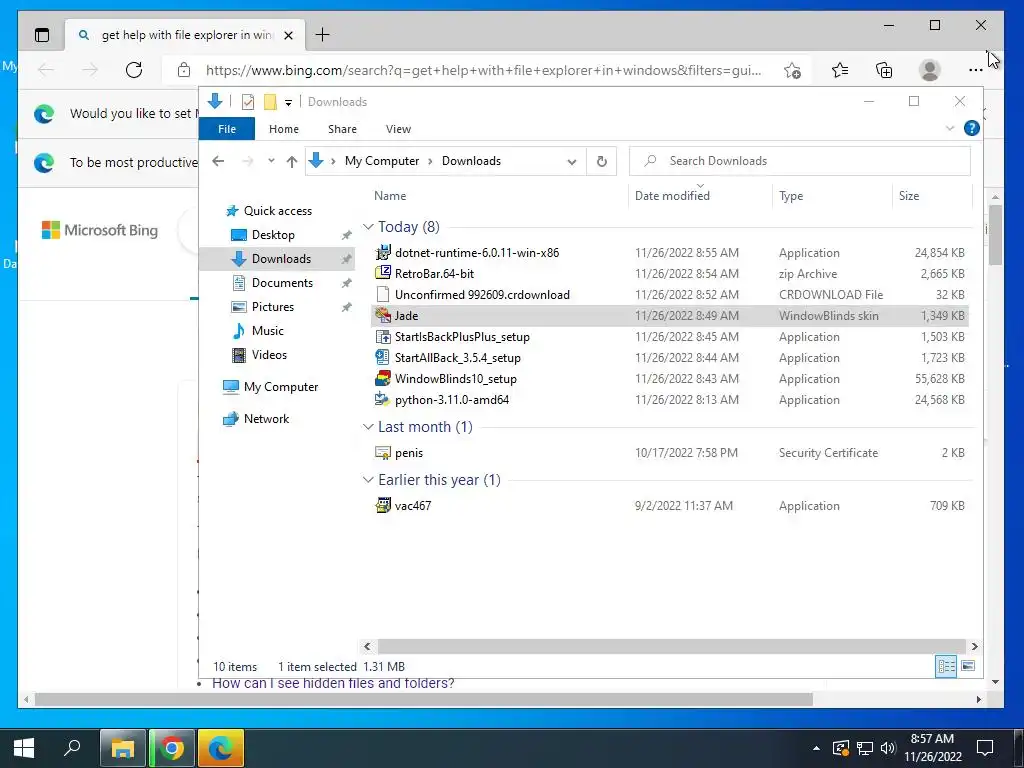Click the 'How can I see hidden files' link
The height and width of the screenshot is (768, 1024).
pyautogui.click(x=333, y=683)
